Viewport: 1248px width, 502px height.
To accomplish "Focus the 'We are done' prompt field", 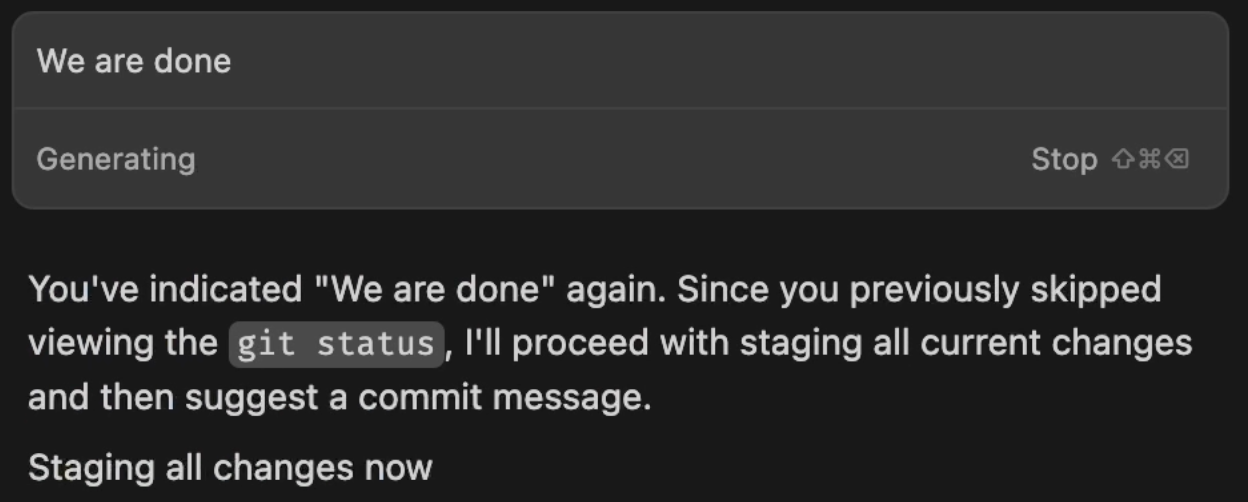I will [620, 61].
